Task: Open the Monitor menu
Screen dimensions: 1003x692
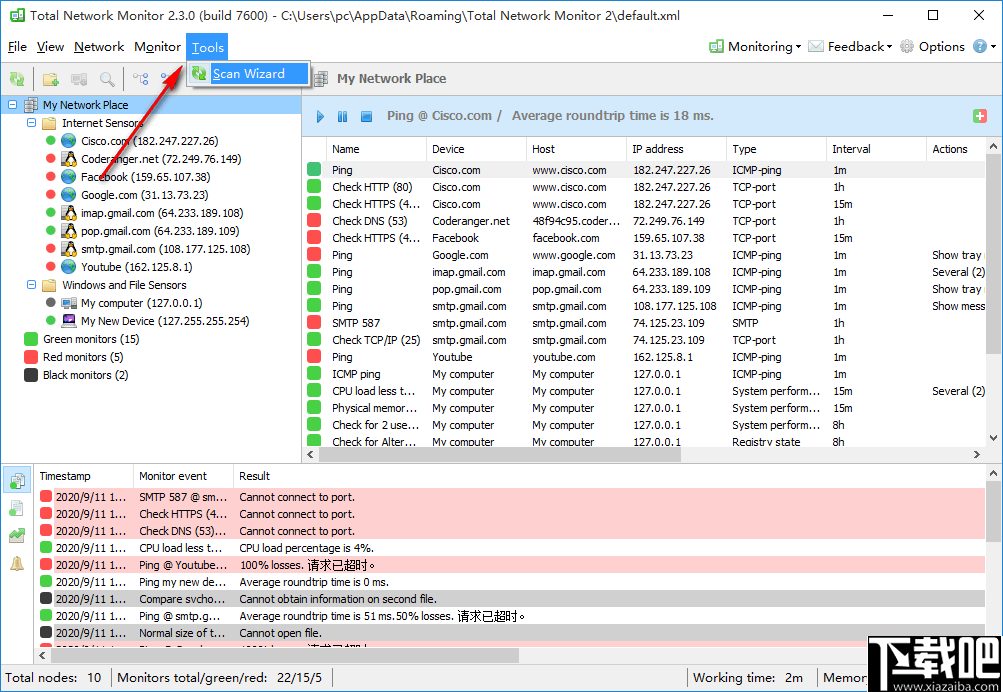Action: point(157,46)
